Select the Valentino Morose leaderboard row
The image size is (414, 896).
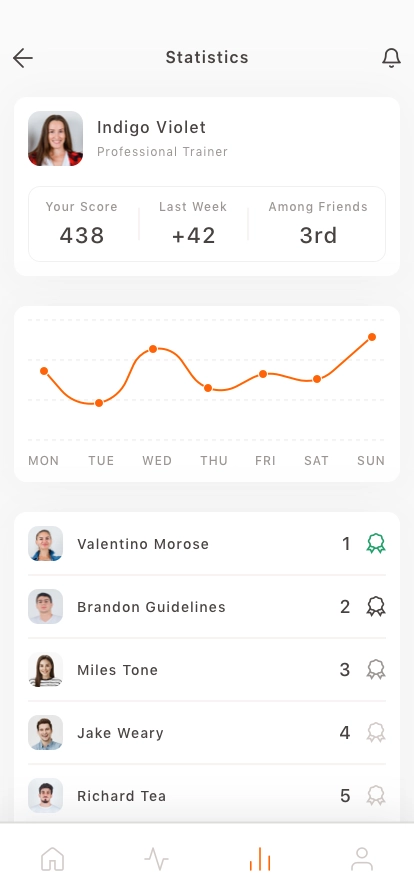point(207,543)
